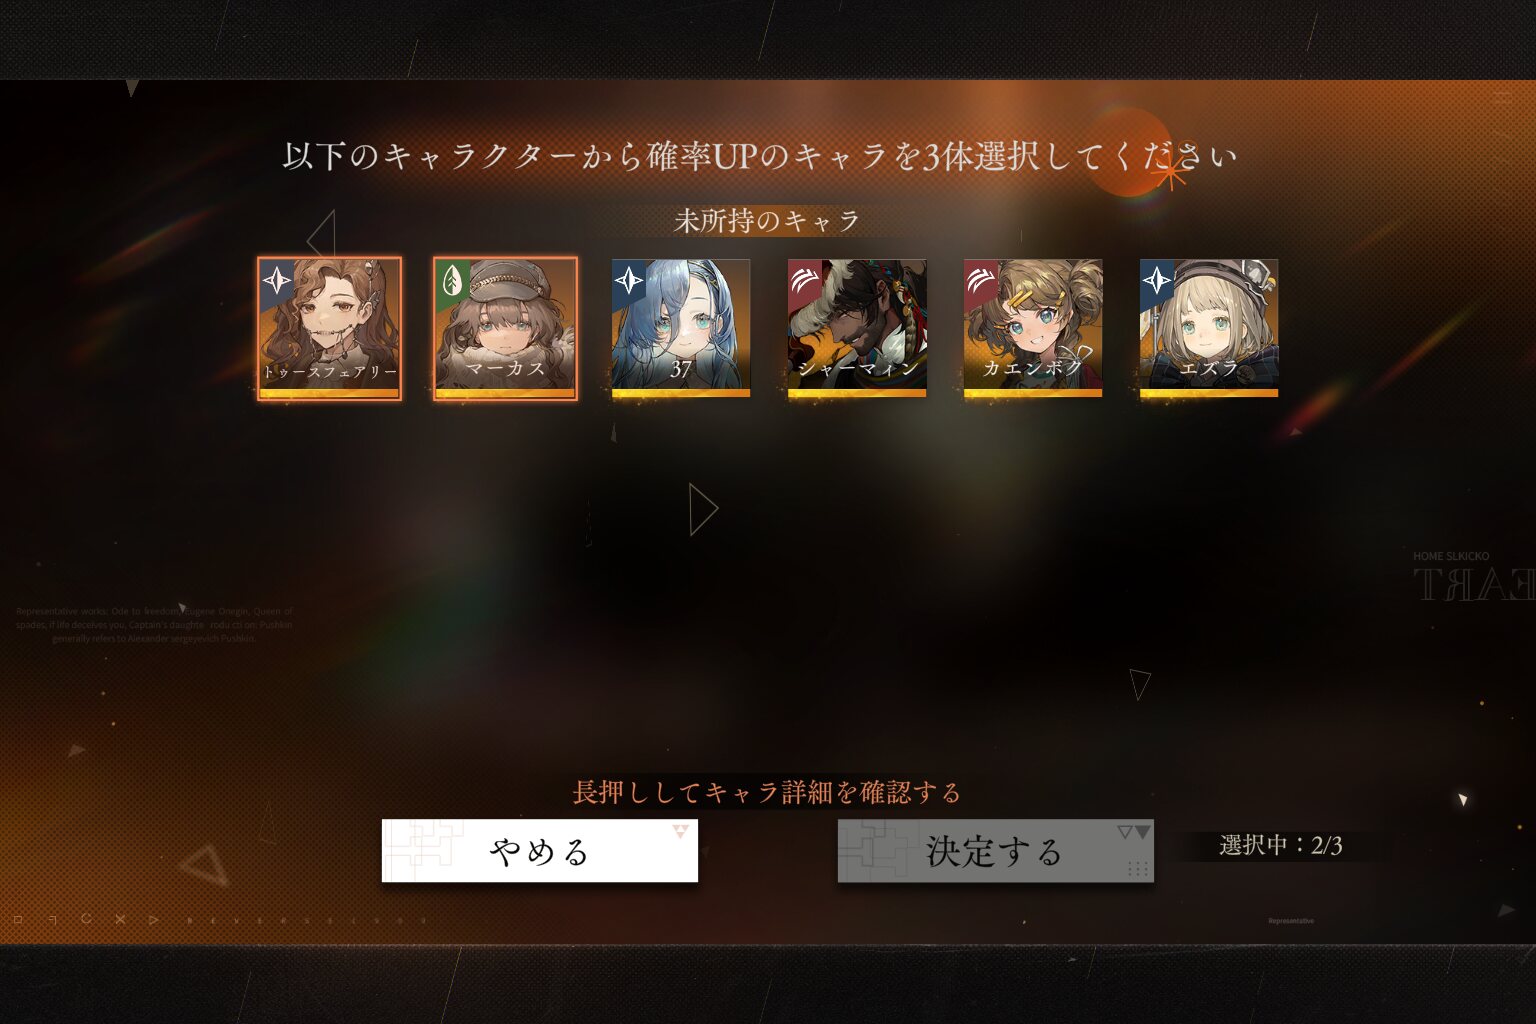
Task: Click the left-pointing triangle near the first portrait
Action: coord(321,237)
